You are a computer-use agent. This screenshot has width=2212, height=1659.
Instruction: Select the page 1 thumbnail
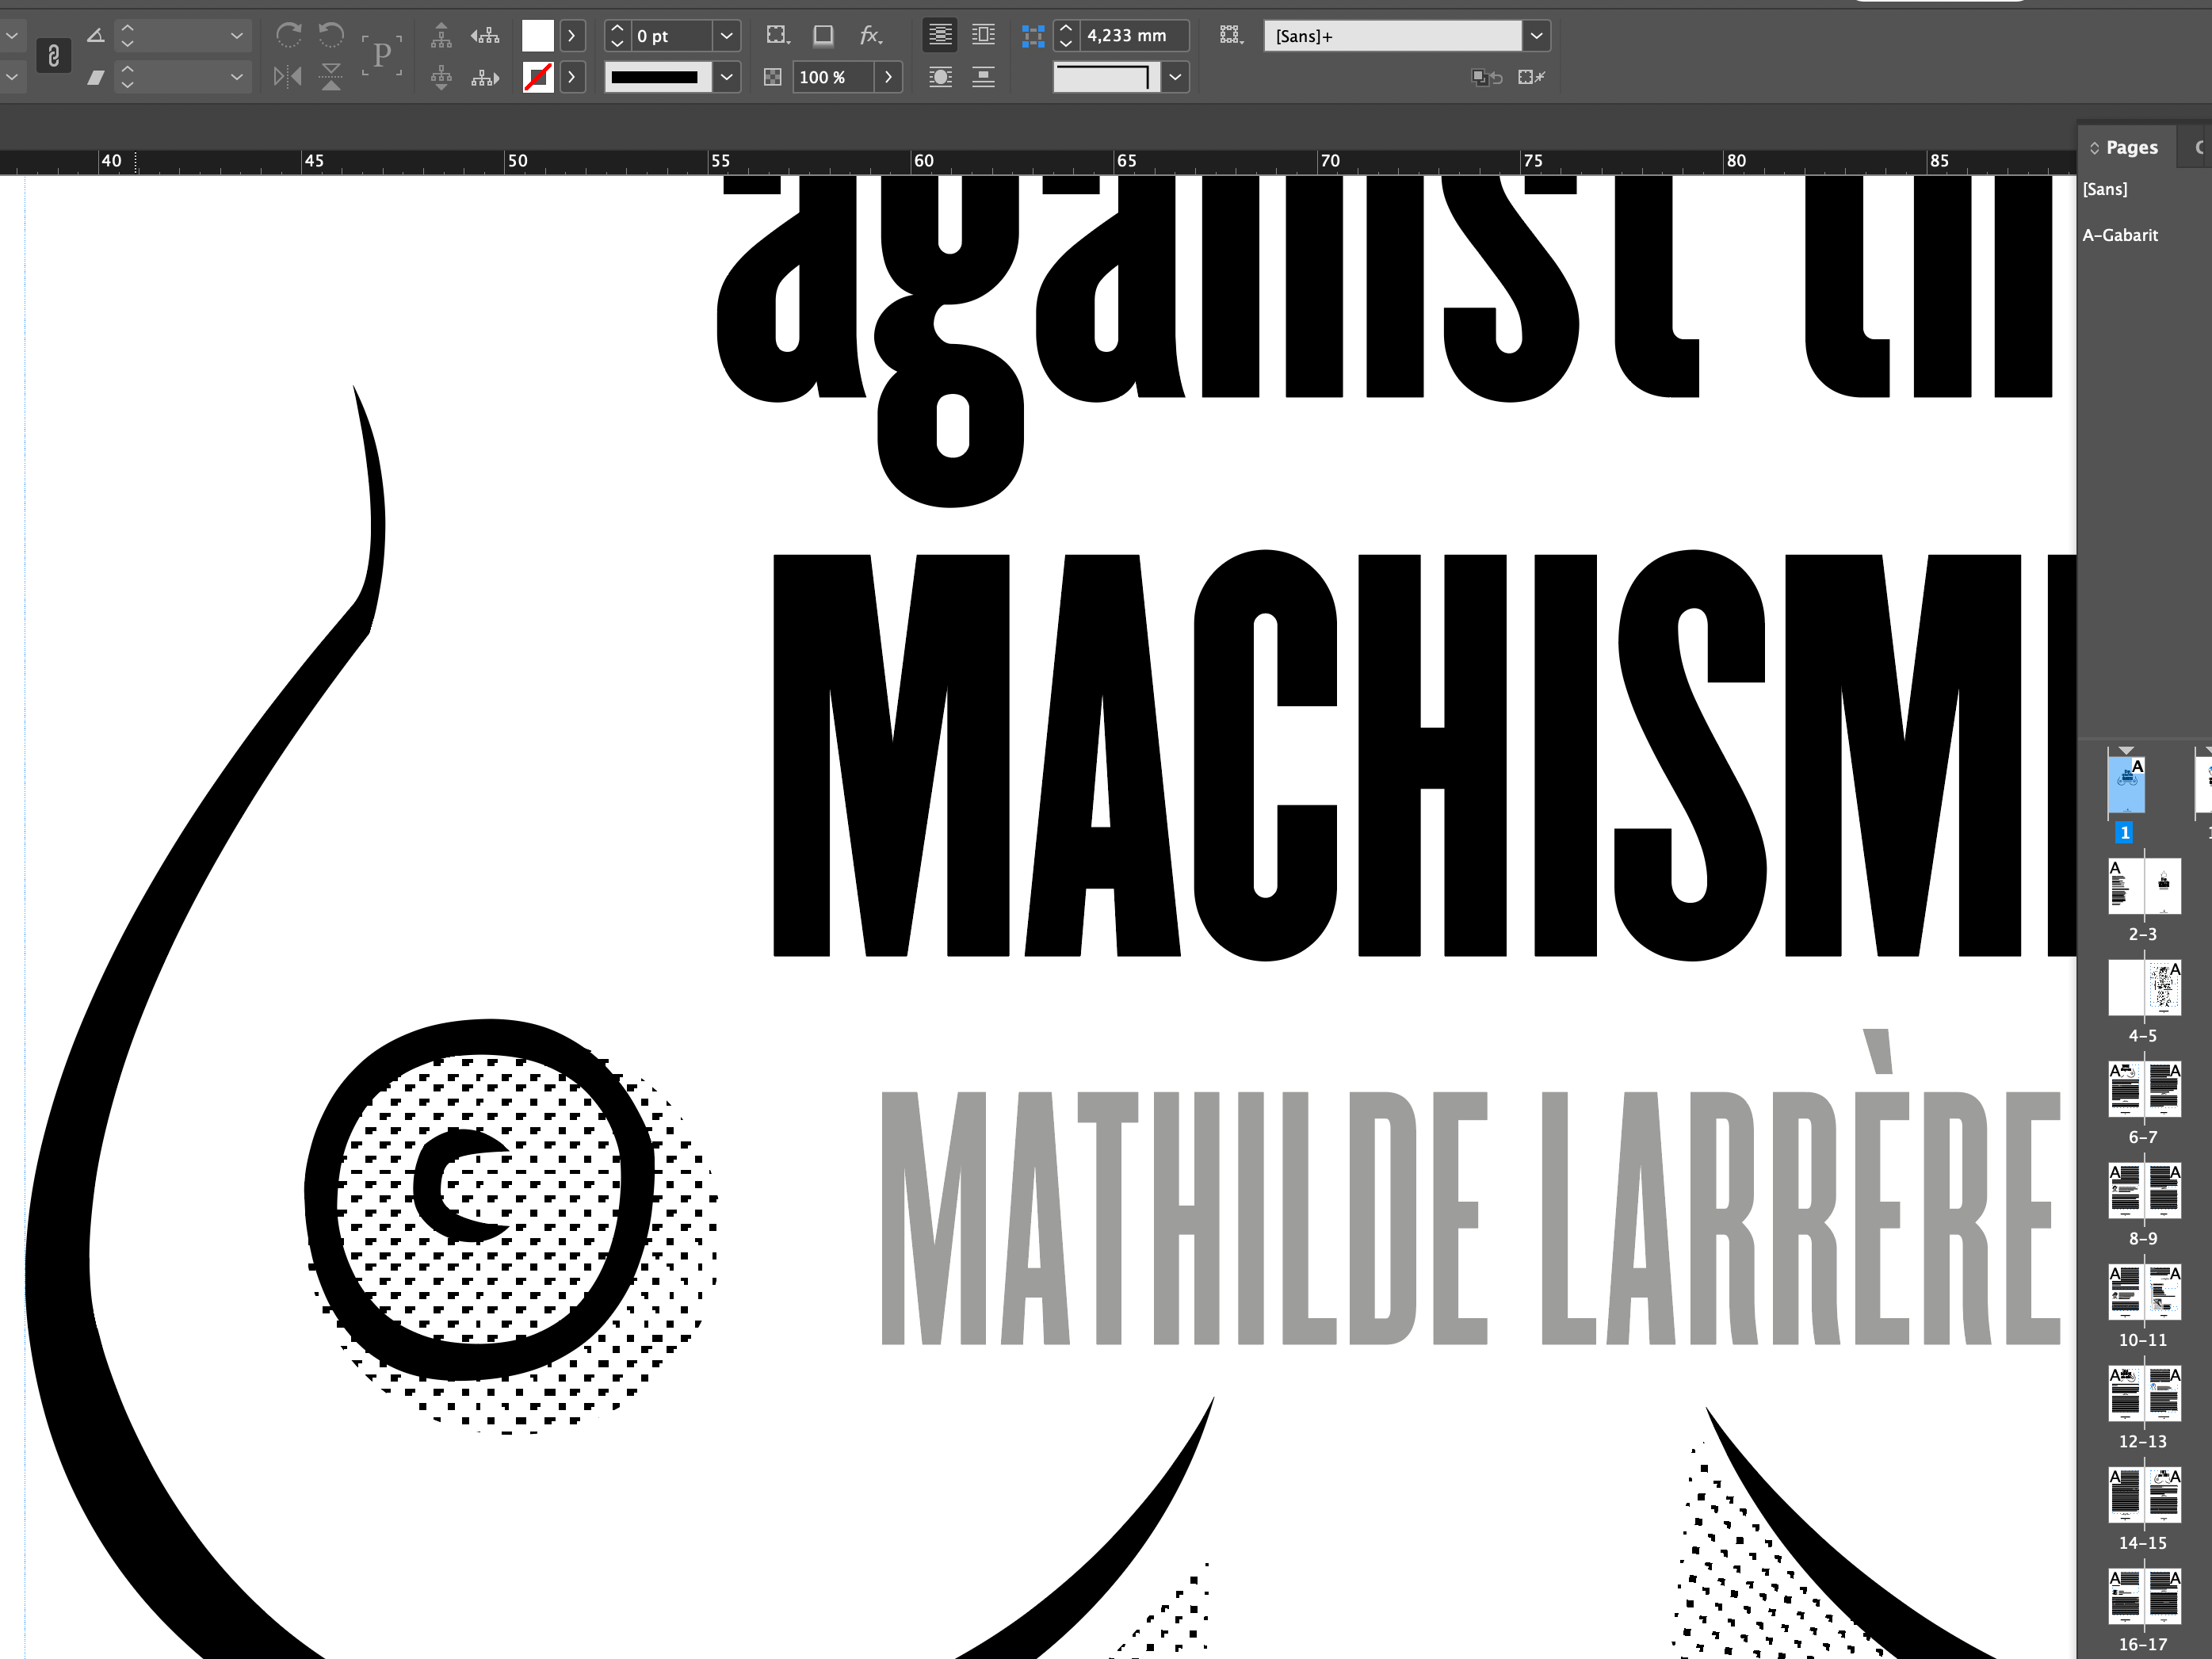click(2126, 785)
